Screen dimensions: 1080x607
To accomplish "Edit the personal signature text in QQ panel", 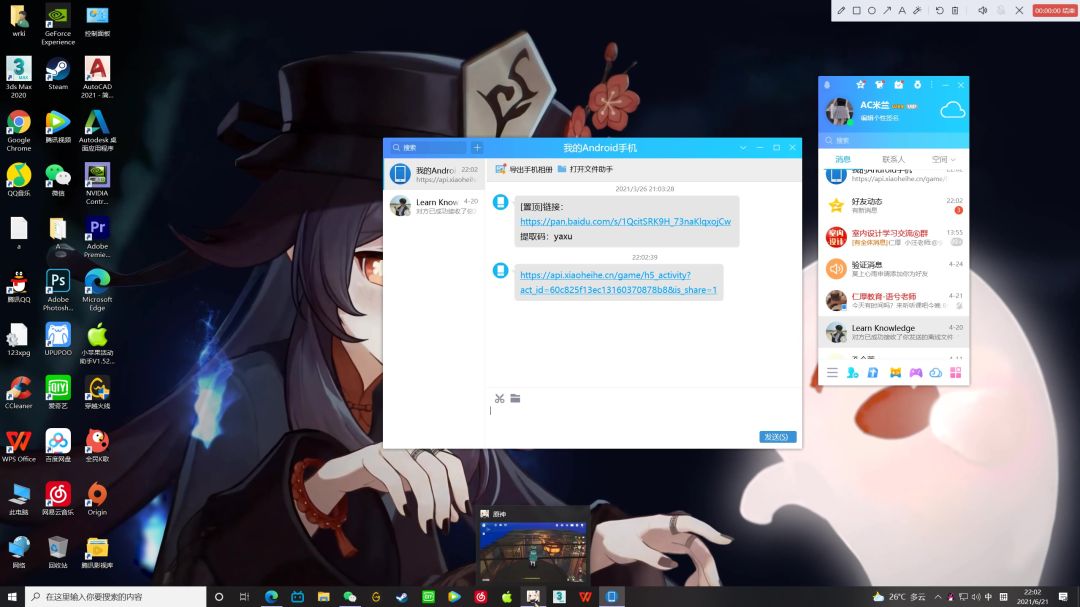I will coord(880,118).
